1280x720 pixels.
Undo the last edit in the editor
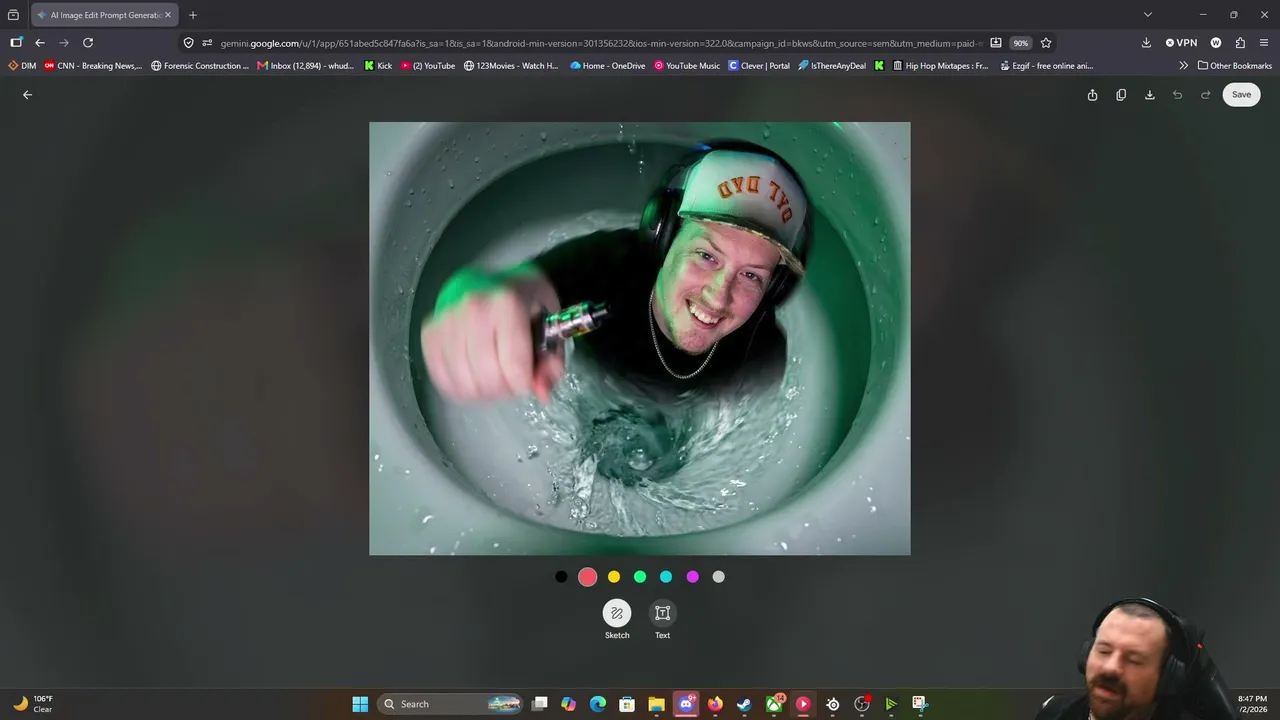(x=1177, y=95)
